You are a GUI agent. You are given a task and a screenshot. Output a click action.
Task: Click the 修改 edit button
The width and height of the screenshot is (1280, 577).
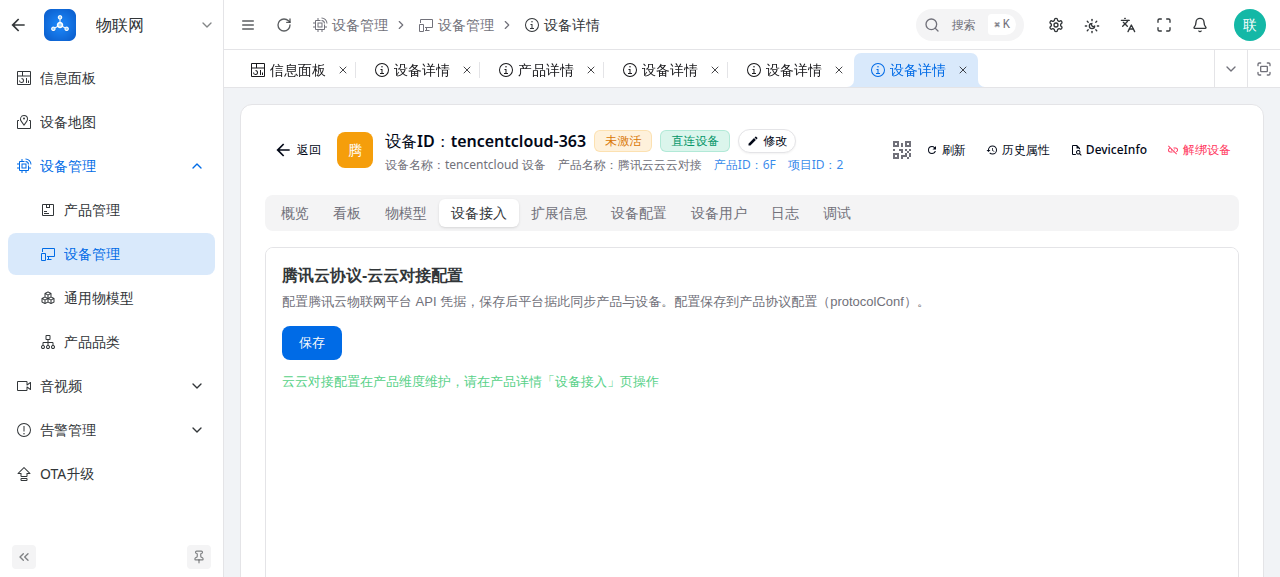[767, 141]
